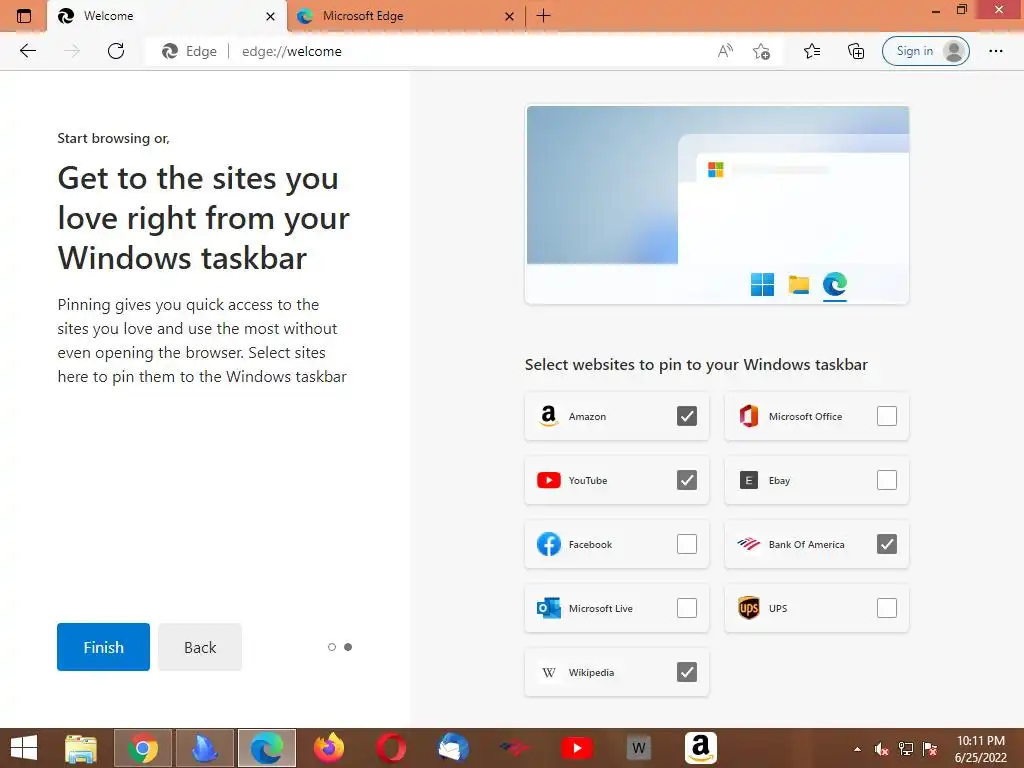Click the Microsoft Office logo

tap(748, 416)
